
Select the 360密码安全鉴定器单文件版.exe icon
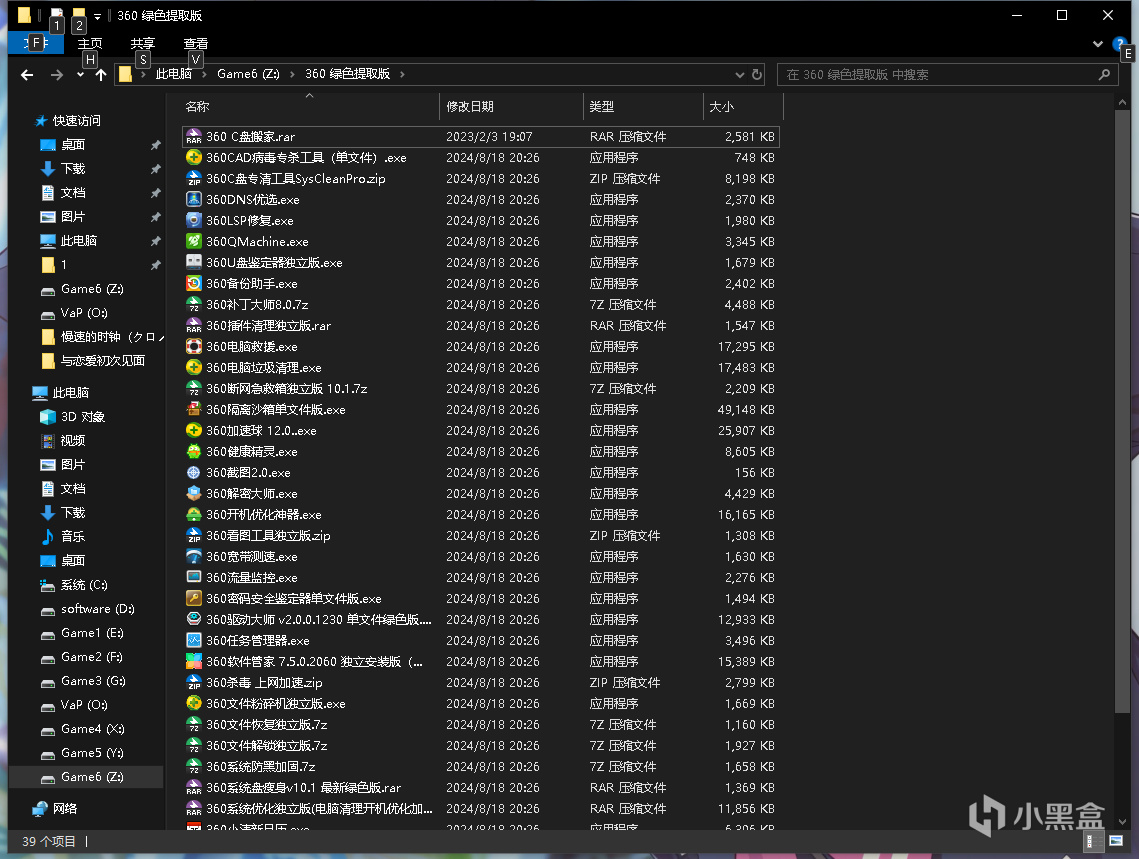coord(193,598)
